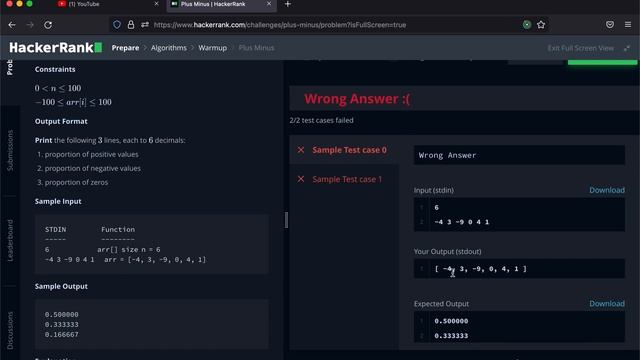
Task: Download the Input (stdin) file
Action: [607, 190]
